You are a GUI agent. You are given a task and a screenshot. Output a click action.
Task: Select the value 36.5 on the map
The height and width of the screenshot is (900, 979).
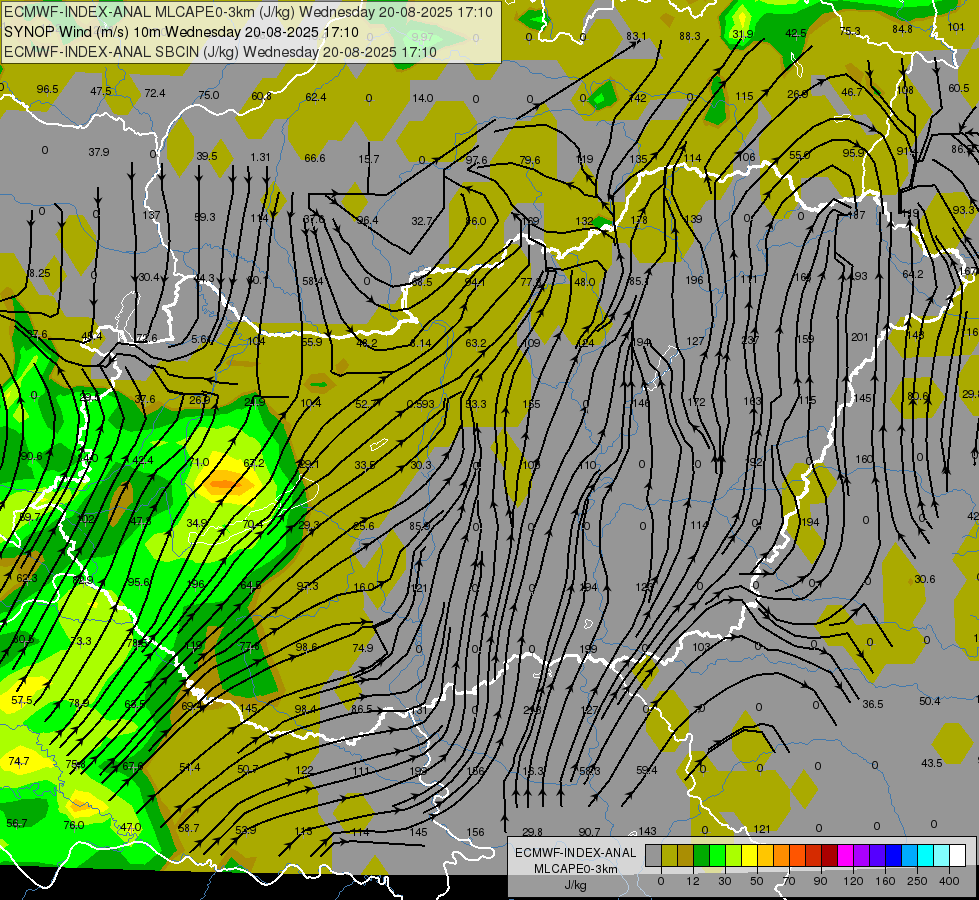coord(872,704)
